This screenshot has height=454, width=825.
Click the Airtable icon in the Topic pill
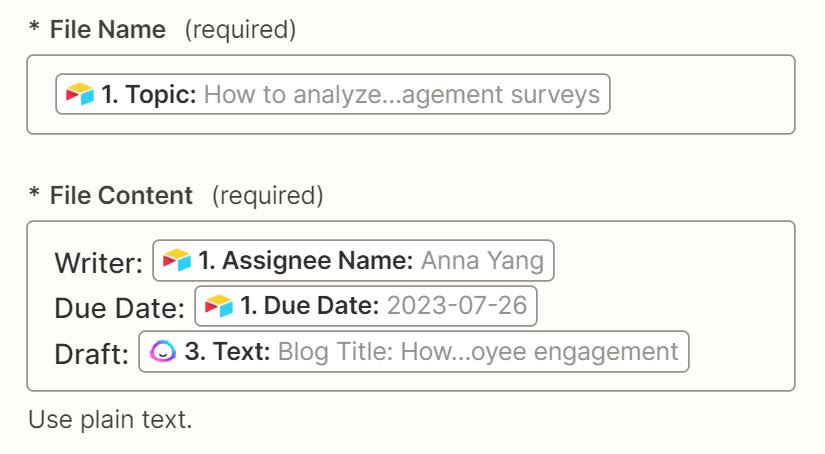[x=79, y=95]
